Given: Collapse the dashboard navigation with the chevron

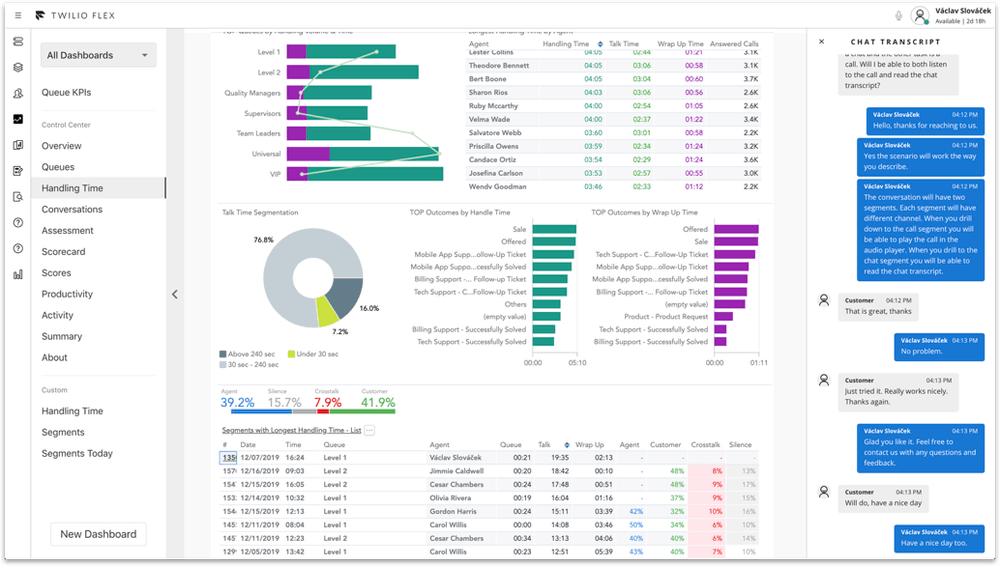Looking at the screenshot, I should [x=174, y=294].
